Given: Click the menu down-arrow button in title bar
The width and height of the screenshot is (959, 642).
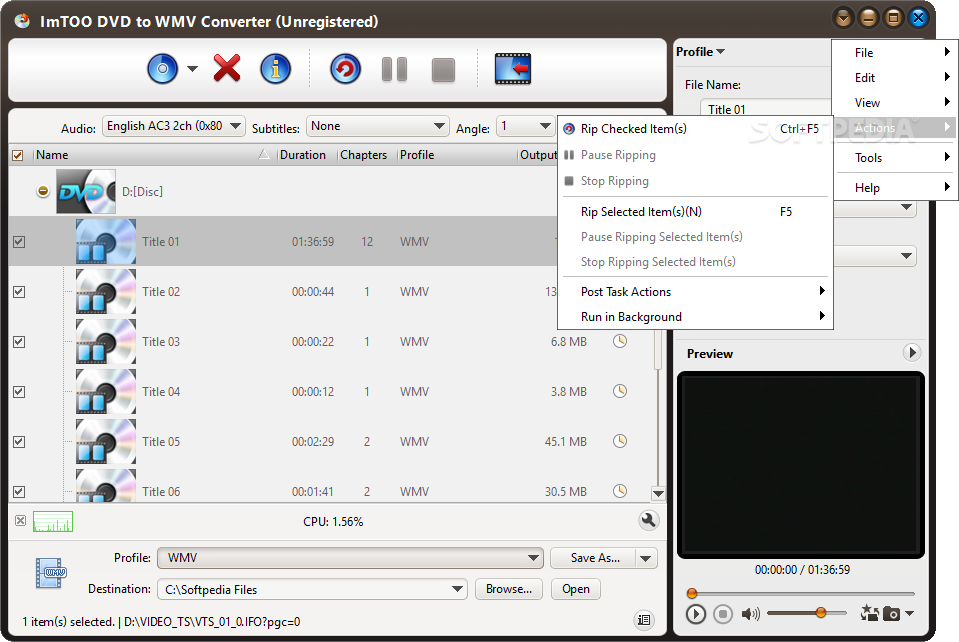Looking at the screenshot, I should (843, 18).
